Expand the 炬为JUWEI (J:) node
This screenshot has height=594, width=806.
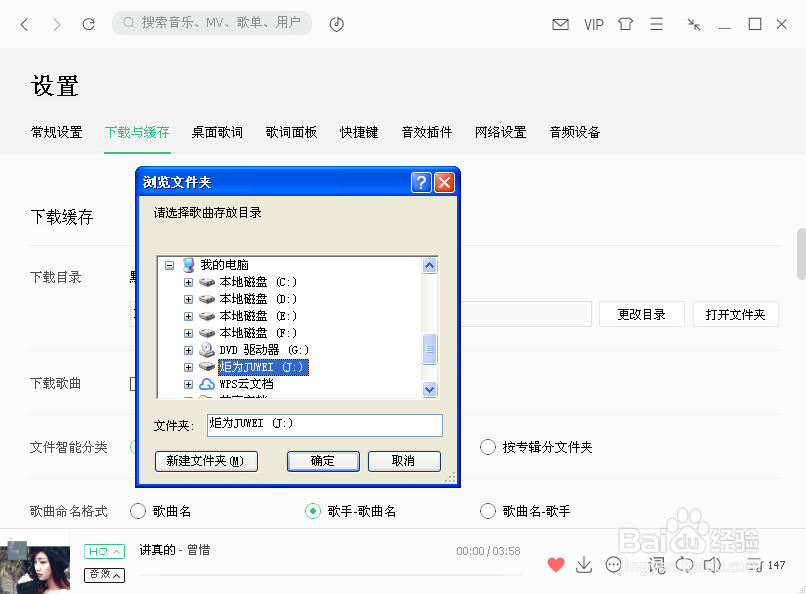(188, 367)
